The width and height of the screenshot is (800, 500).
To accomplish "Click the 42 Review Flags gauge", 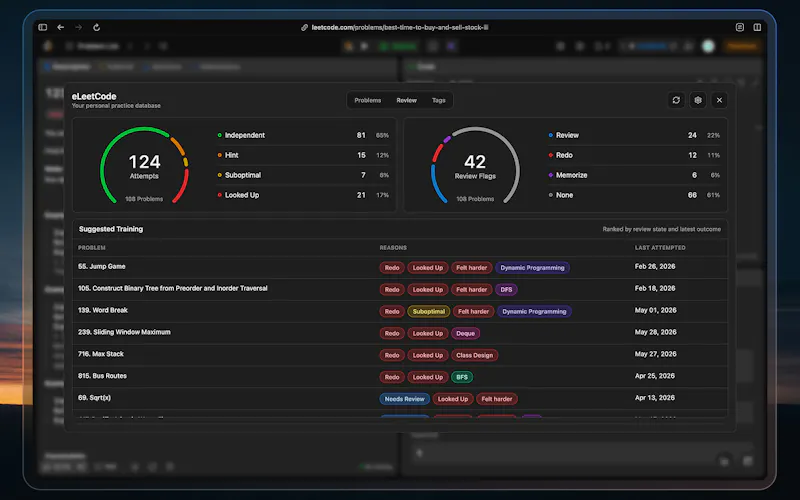I will [x=475, y=166].
